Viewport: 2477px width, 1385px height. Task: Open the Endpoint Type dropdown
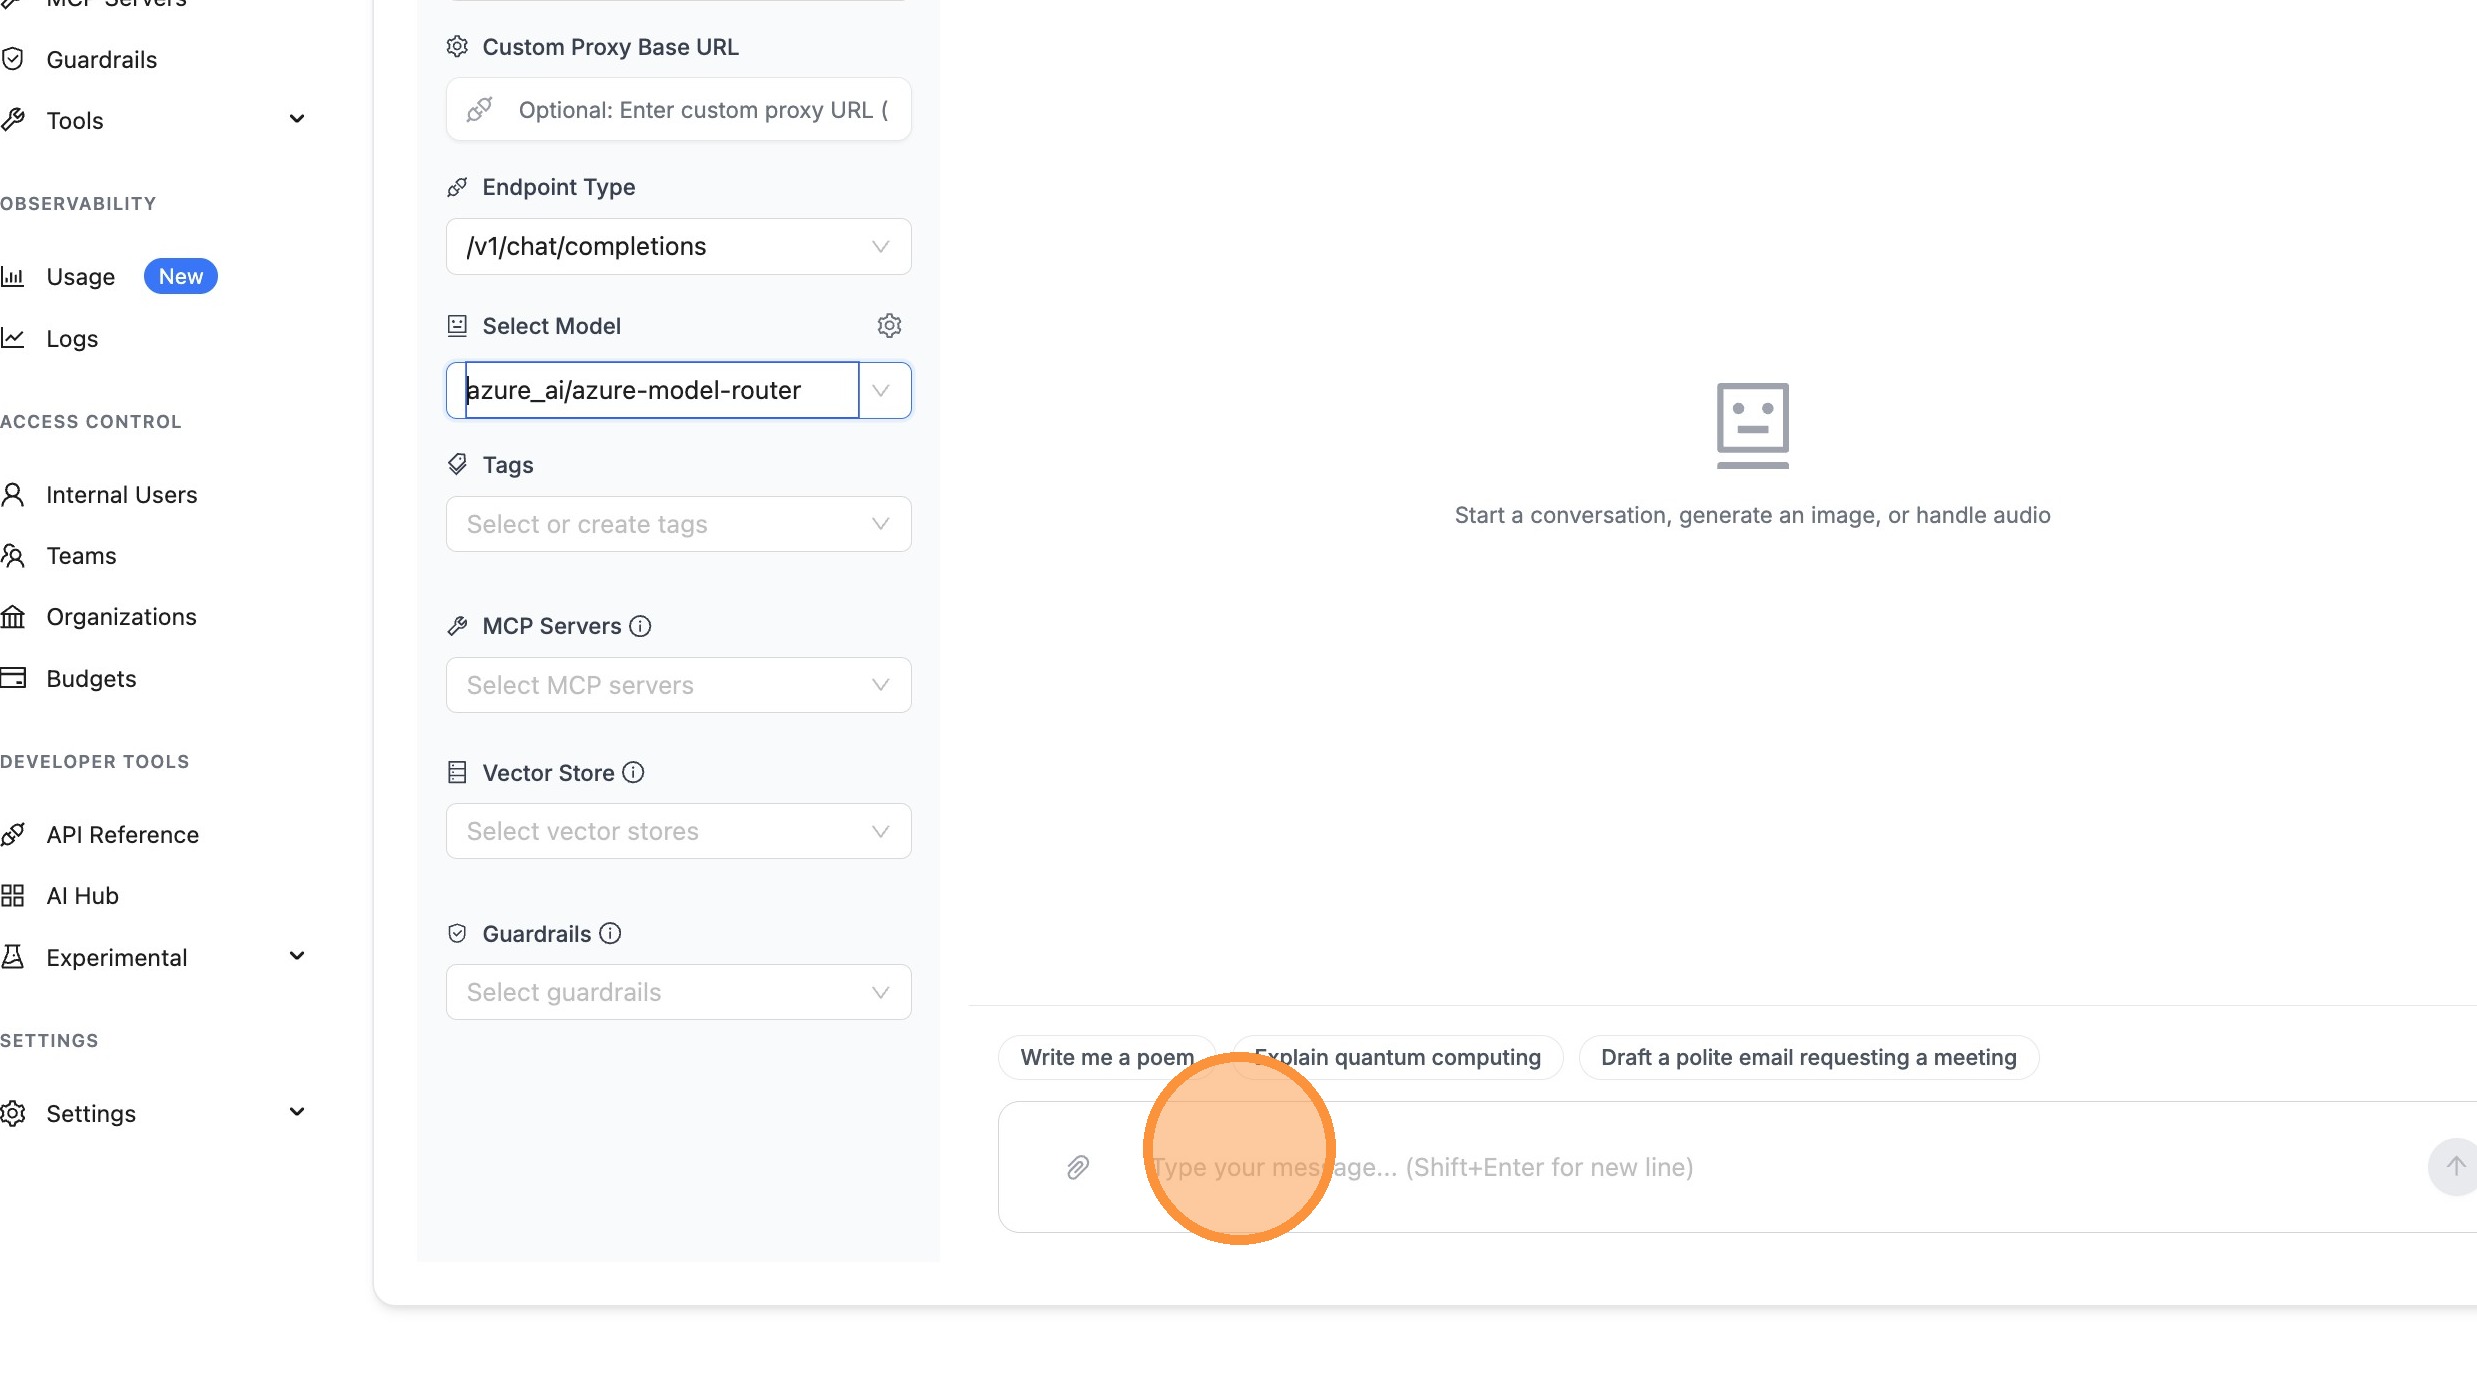coord(678,247)
